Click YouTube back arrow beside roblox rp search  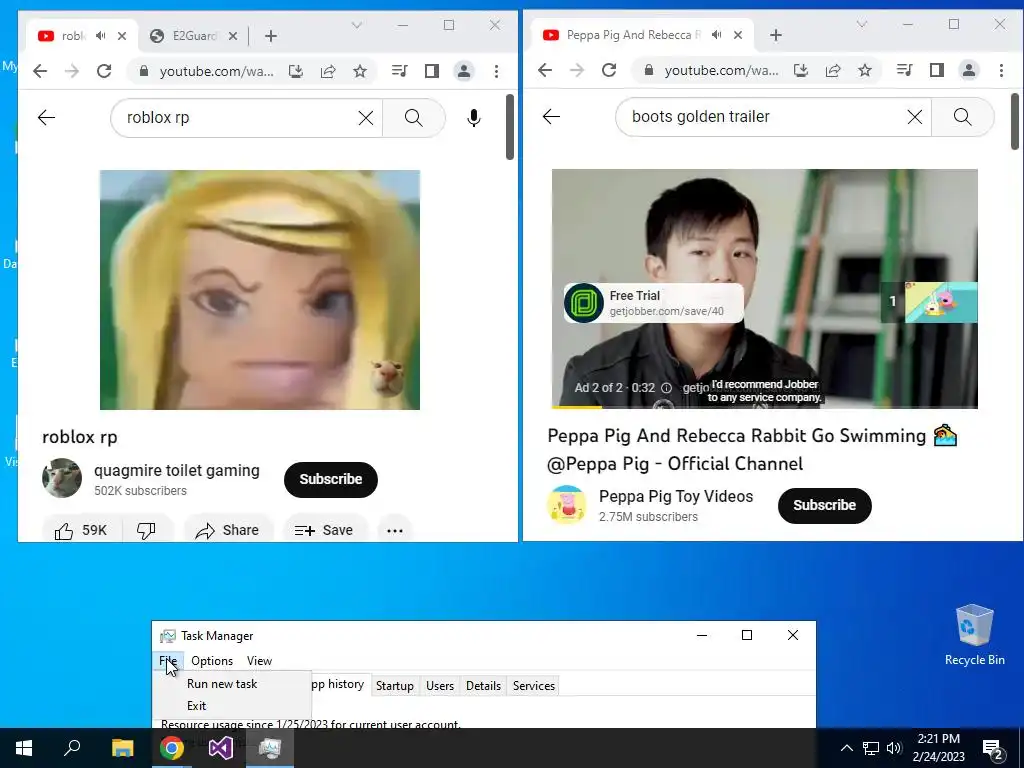pos(46,118)
